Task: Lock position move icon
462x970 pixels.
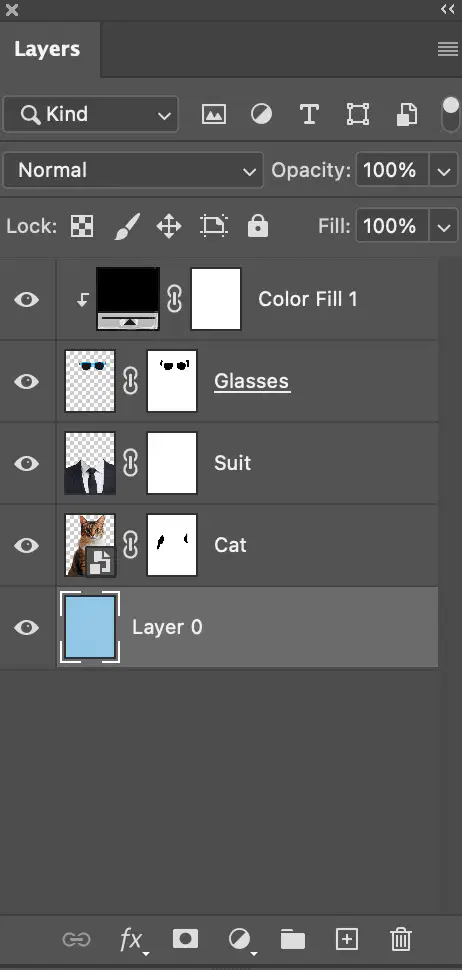Action: [x=169, y=226]
